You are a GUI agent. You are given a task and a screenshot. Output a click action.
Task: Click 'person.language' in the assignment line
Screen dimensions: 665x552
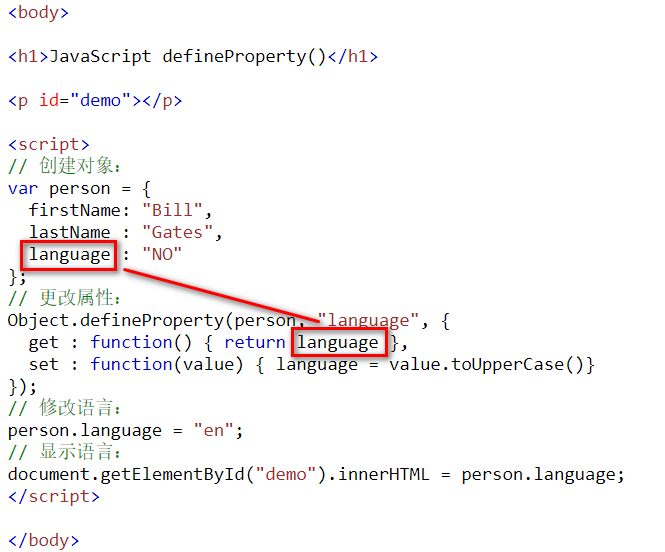pos(85,431)
